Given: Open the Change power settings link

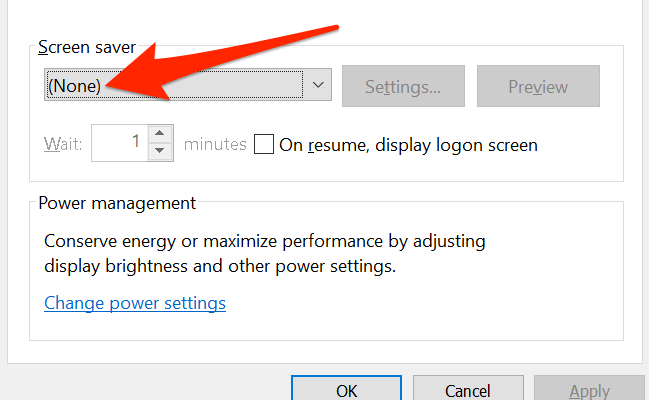Looking at the screenshot, I should tap(135, 303).
